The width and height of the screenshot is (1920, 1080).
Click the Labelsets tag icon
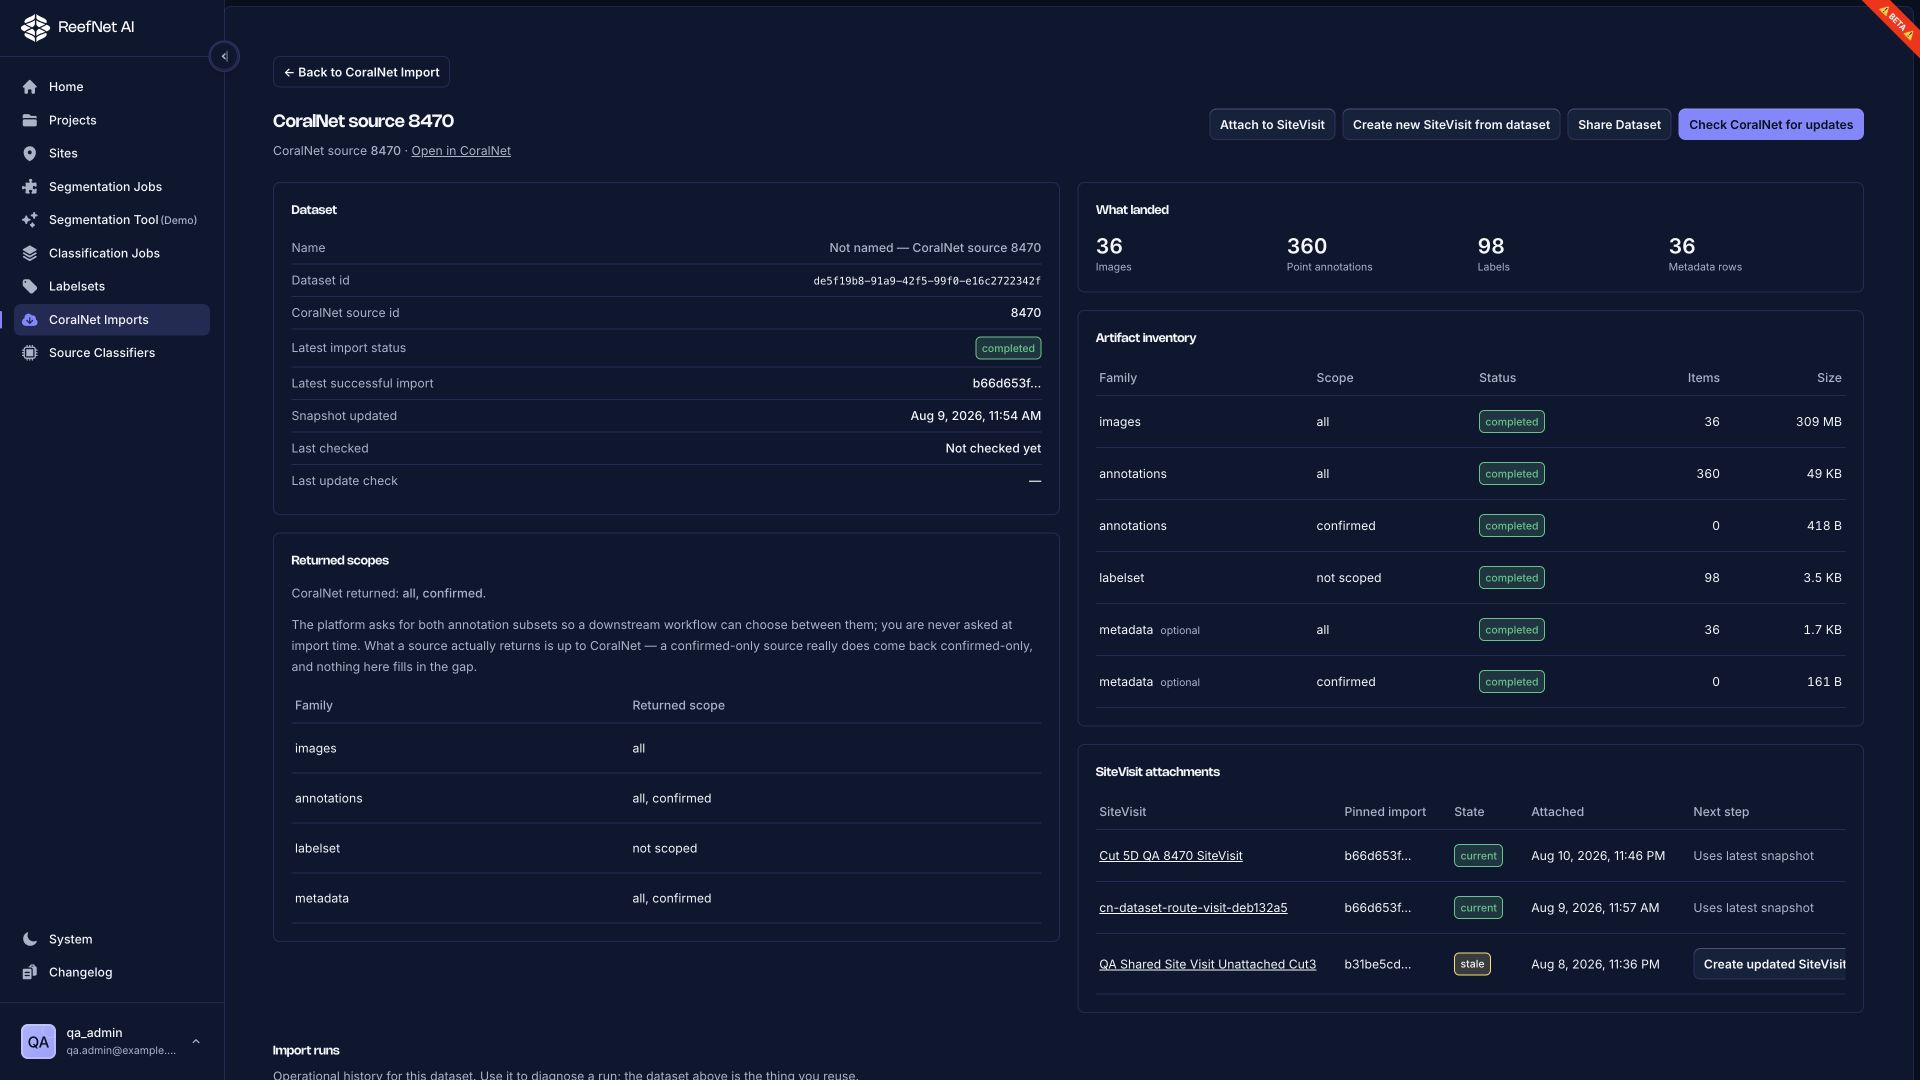tap(30, 286)
